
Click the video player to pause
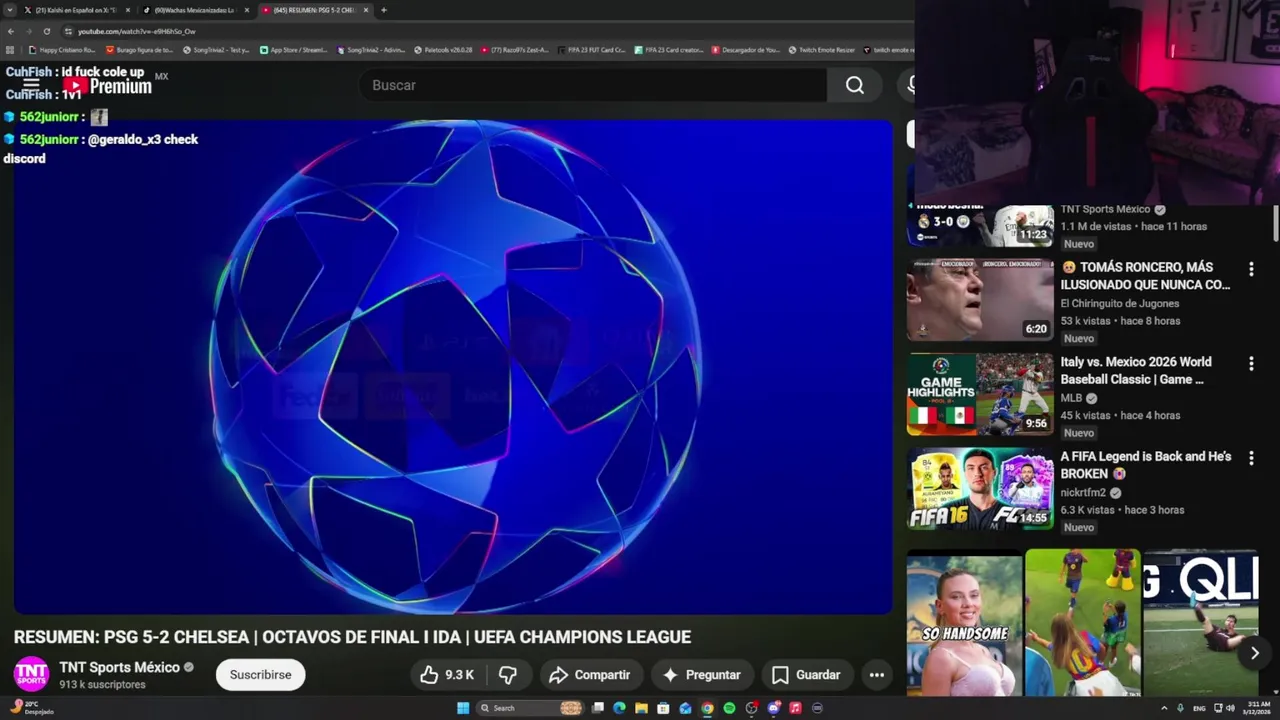coord(452,367)
